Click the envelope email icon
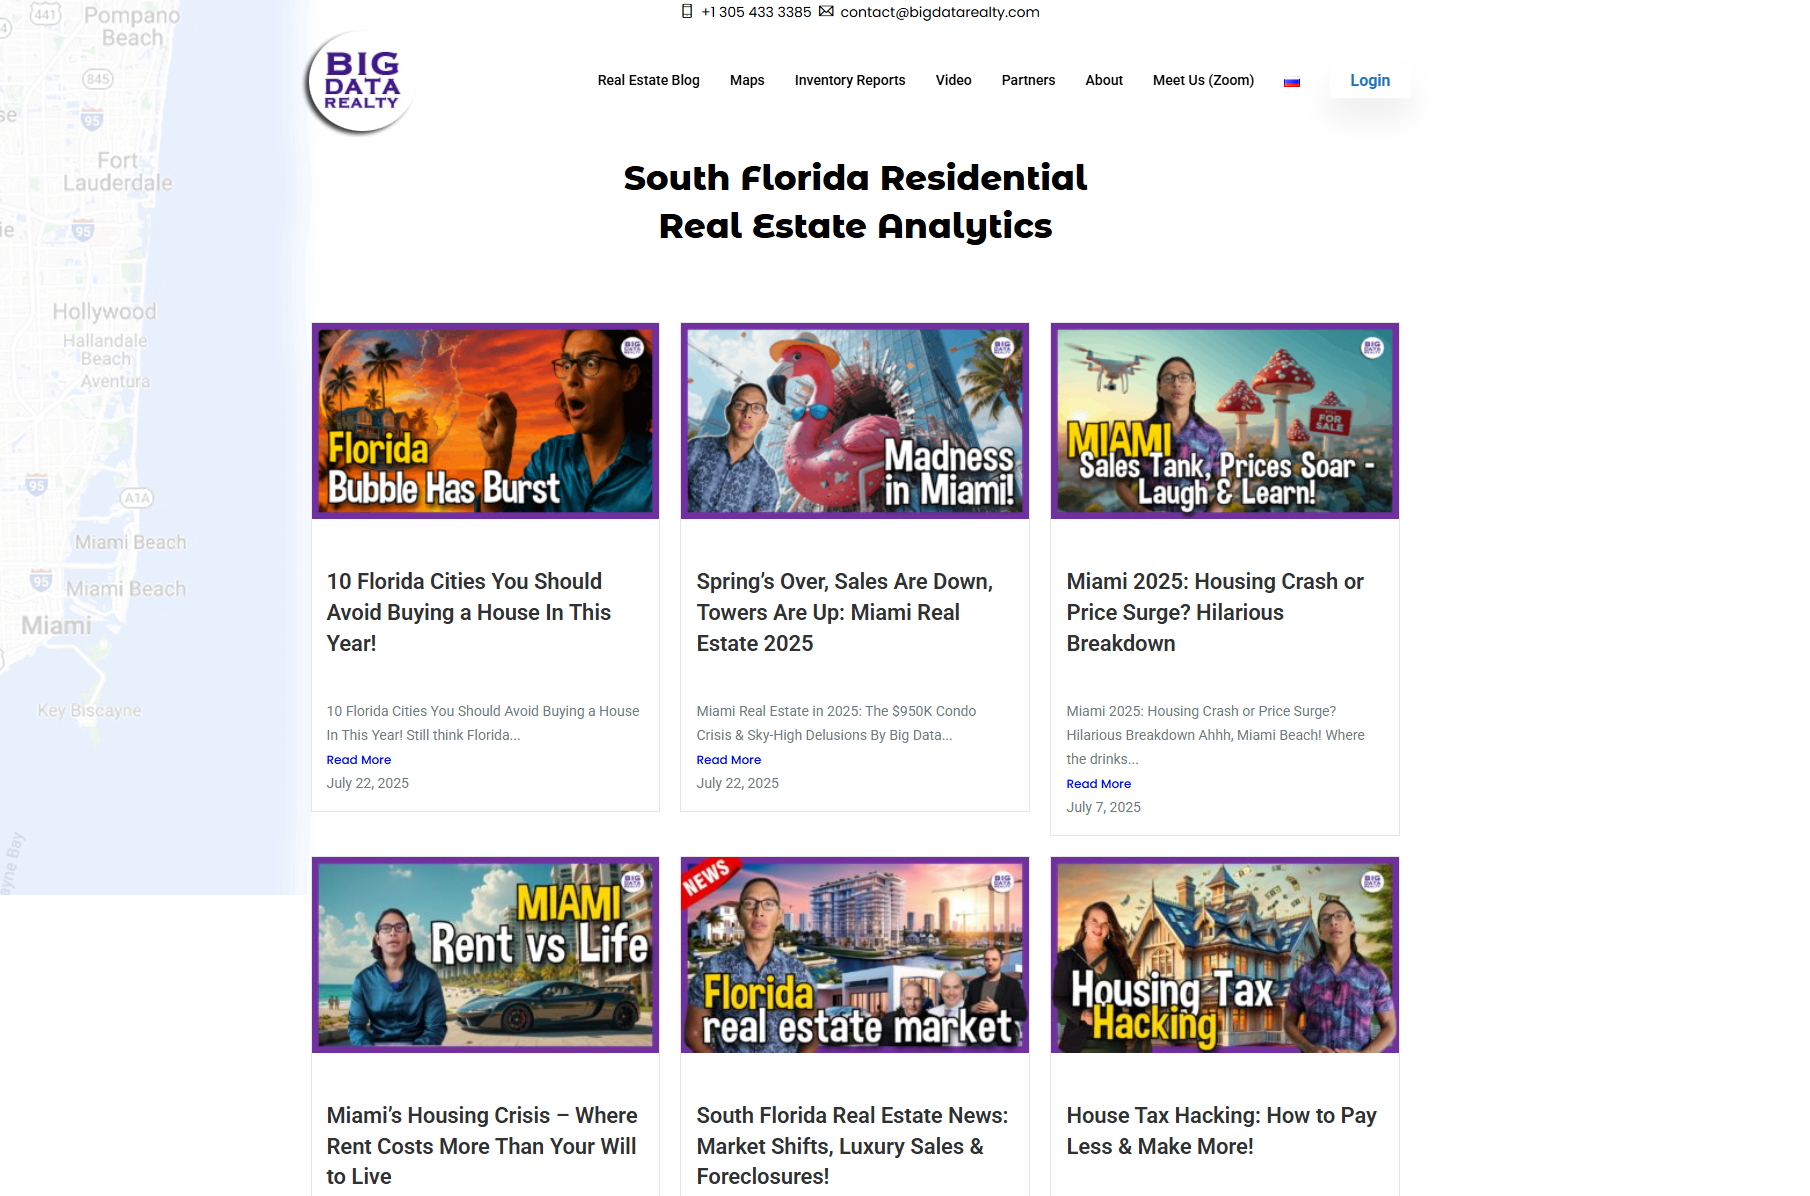The width and height of the screenshot is (1810, 1196). click(x=826, y=12)
